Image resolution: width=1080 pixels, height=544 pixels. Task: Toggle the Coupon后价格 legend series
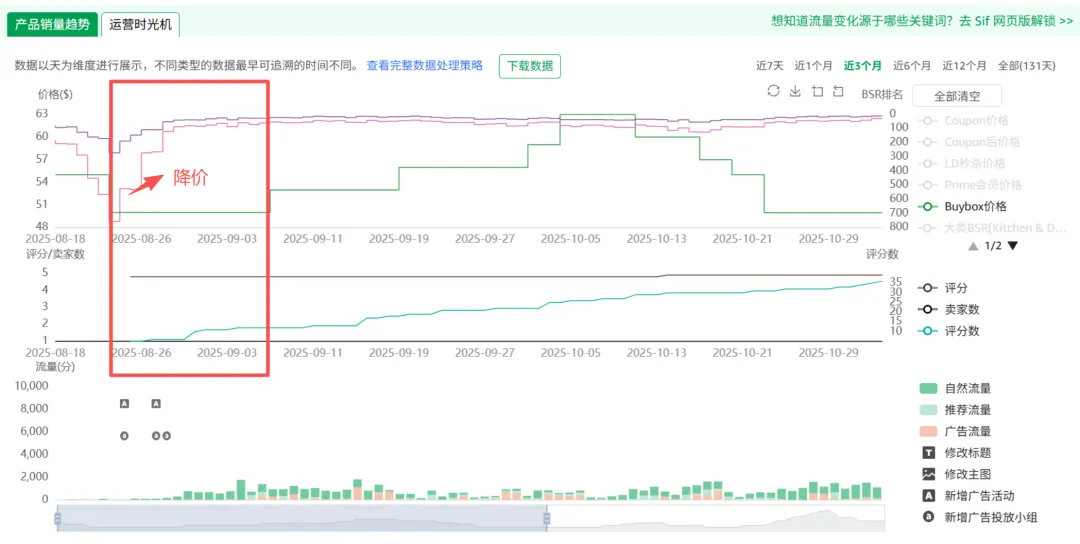click(969, 142)
